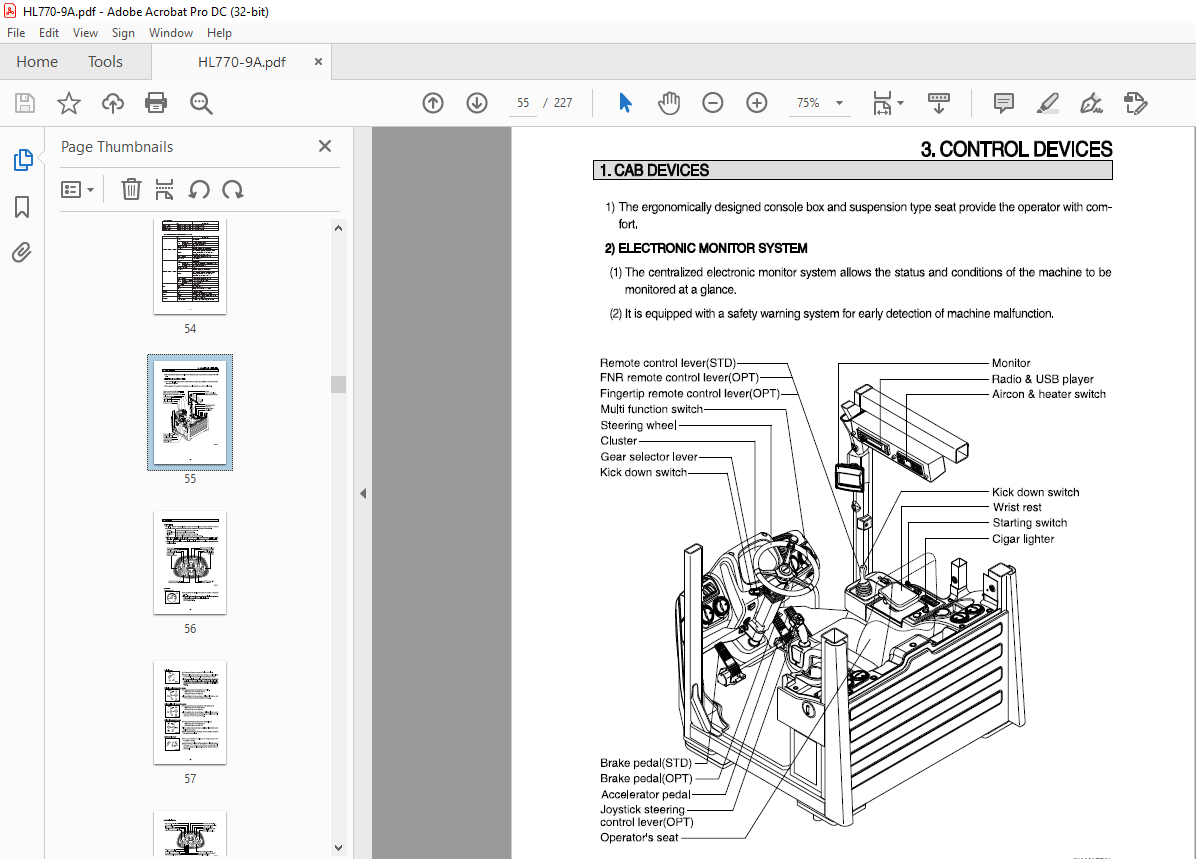Zoom in with plus icon
1196x859 pixels.
[757, 103]
